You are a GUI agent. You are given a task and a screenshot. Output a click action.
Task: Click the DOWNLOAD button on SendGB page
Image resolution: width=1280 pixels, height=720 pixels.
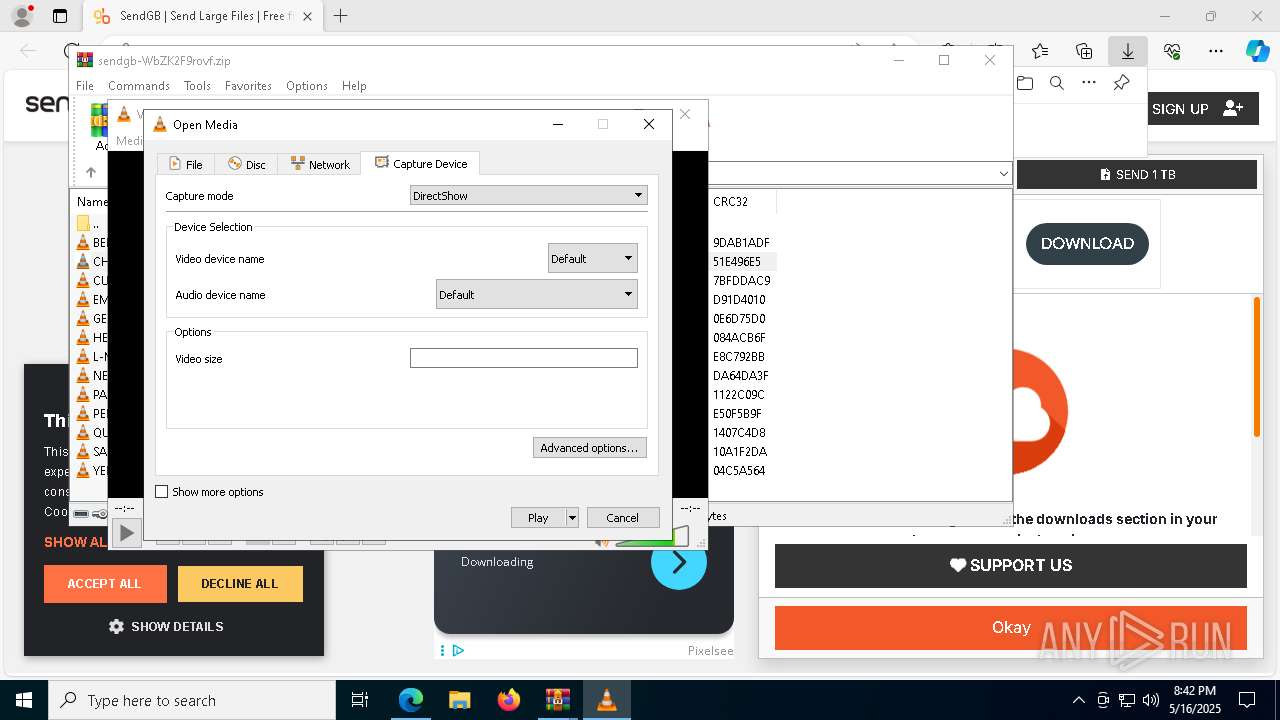pos(1087,244)
